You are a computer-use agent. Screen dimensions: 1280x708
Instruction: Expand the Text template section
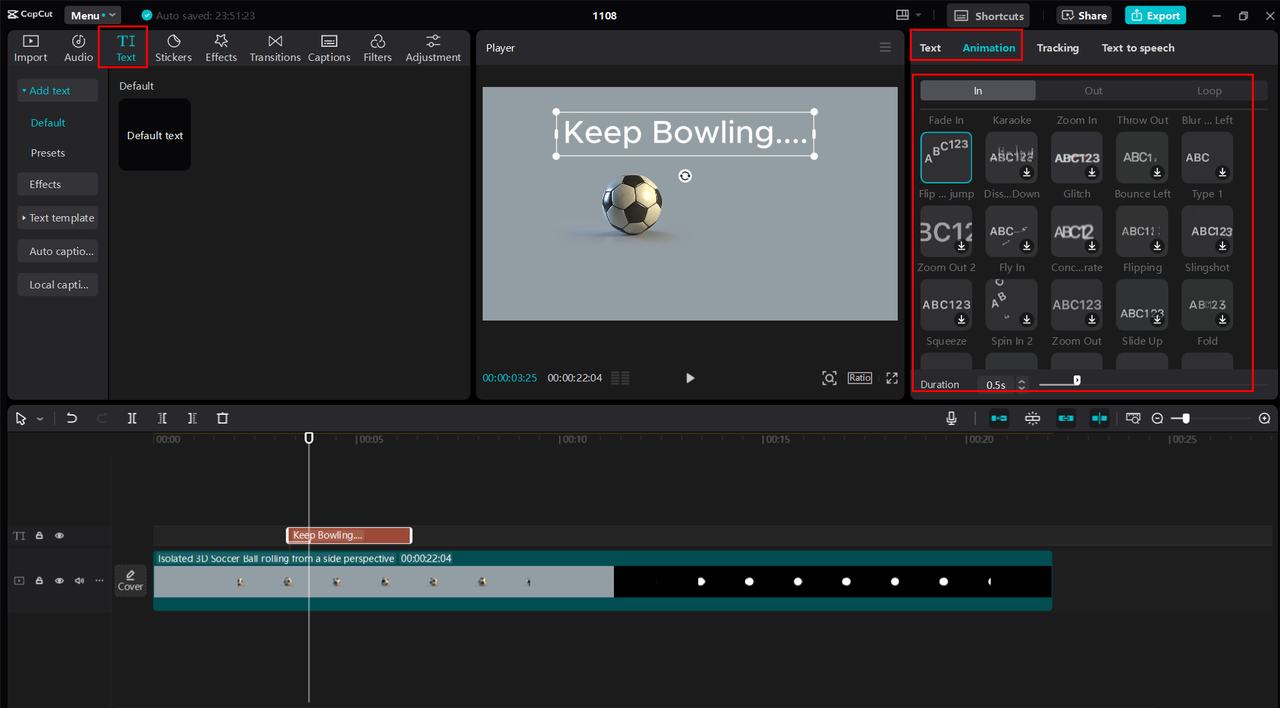click(x=57, y=218)
